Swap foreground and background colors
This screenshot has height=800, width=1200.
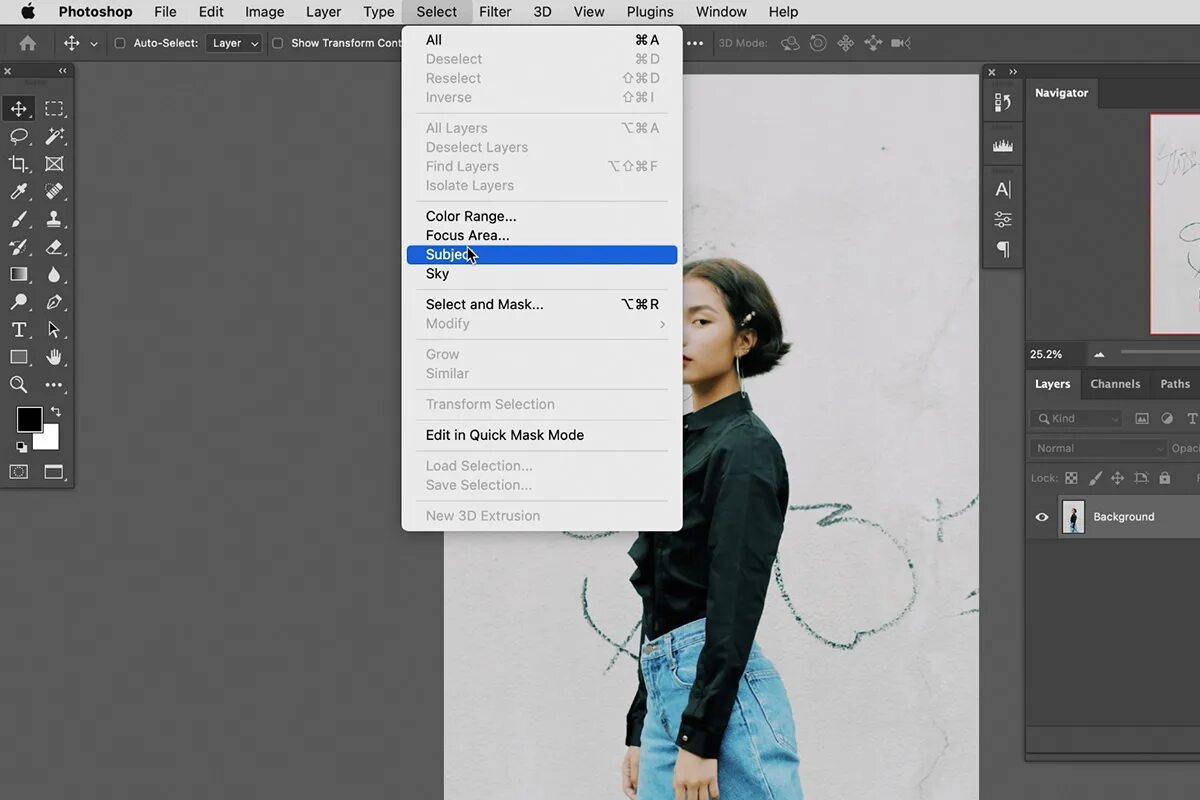[56, 411]
